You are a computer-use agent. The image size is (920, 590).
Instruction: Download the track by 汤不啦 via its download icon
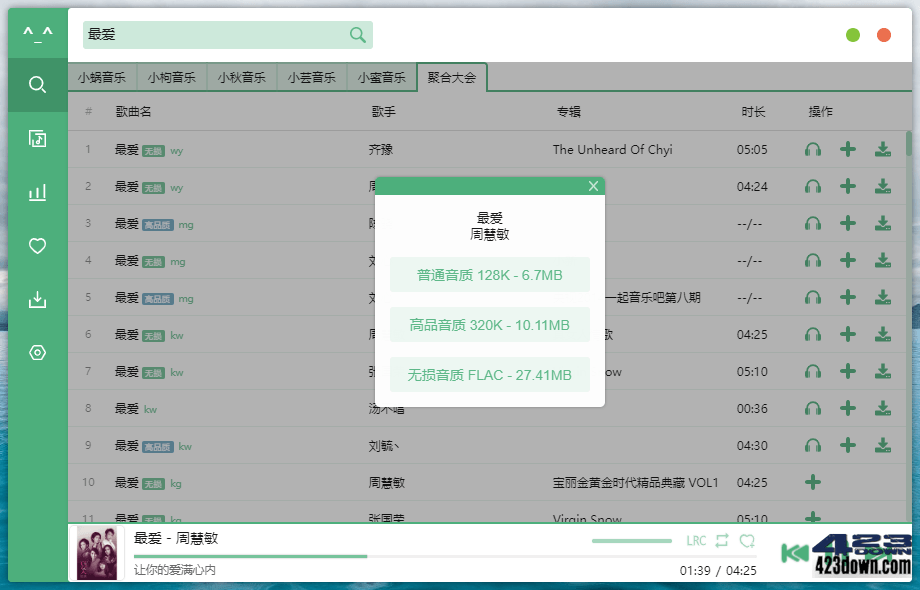pyautogui.click(x=884, y=409)
